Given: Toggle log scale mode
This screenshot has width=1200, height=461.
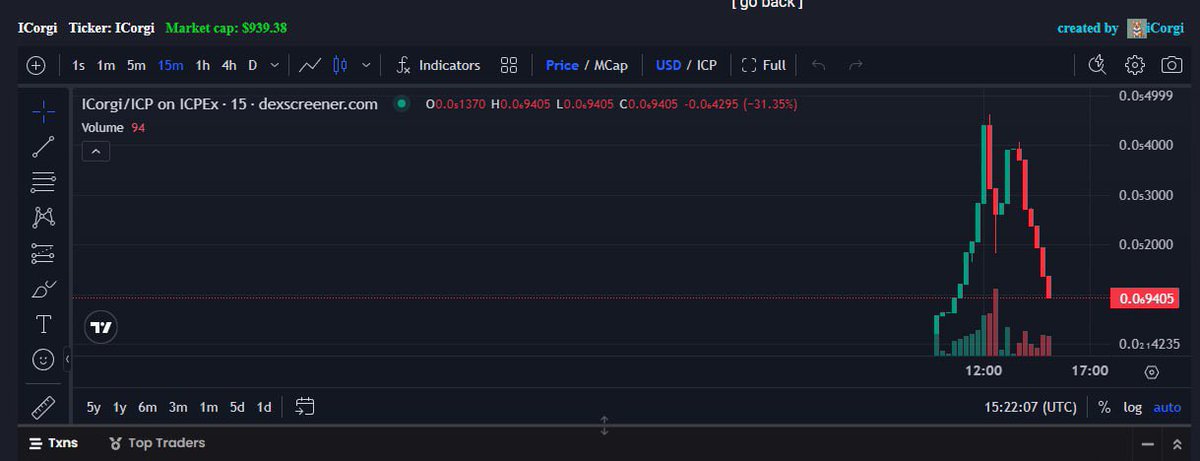Looking at the screenshot, I should [1132, 407].
